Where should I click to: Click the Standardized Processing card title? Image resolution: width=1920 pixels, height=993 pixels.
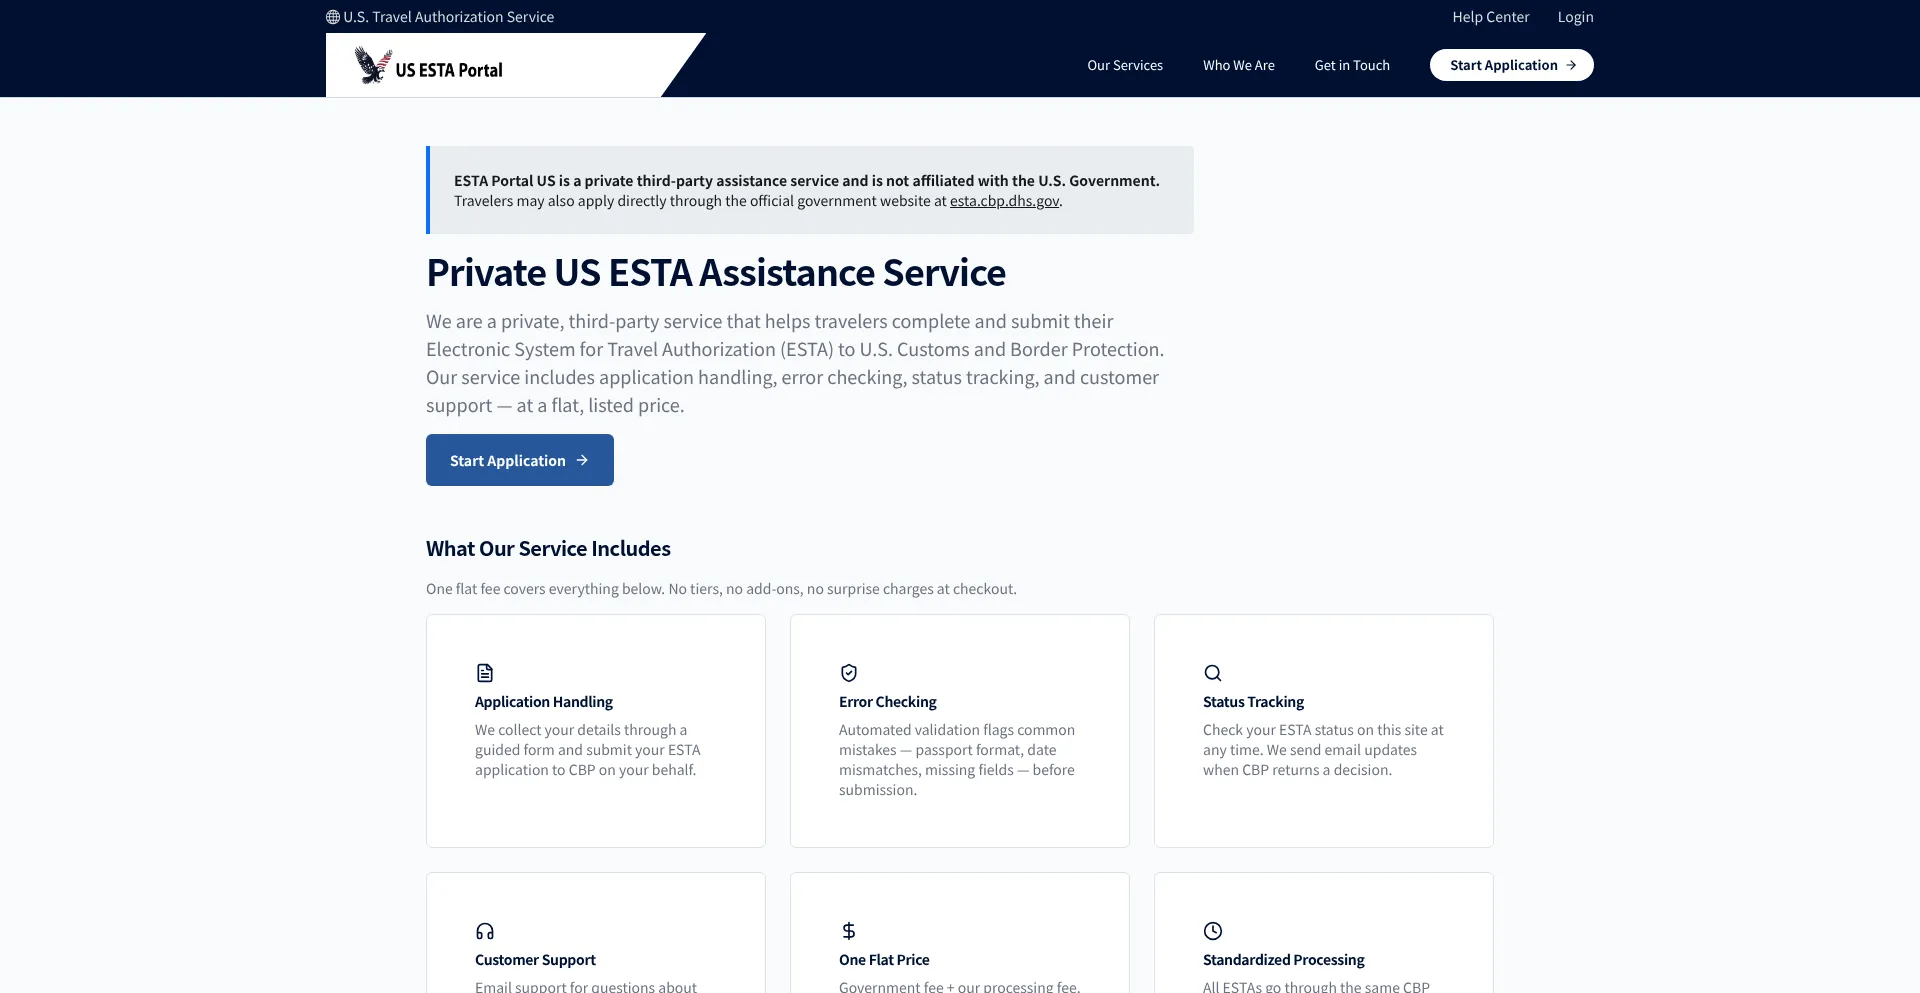click(x=1283, y=960)
